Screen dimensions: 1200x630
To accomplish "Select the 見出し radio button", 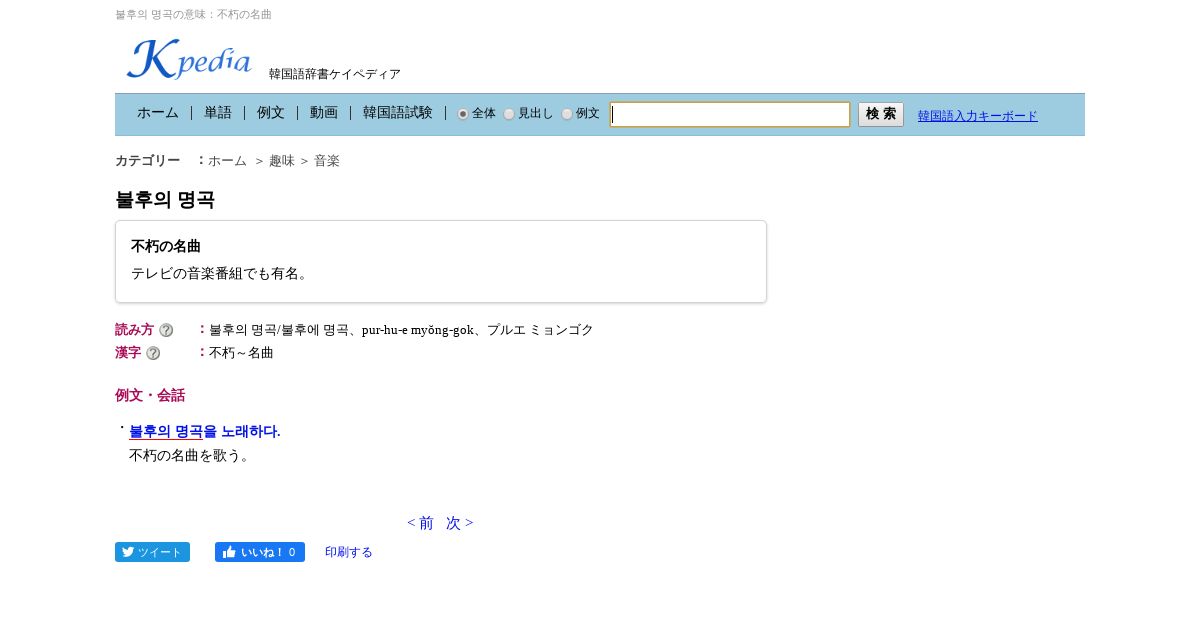I will pyautogui.click(x=509, y=114).
